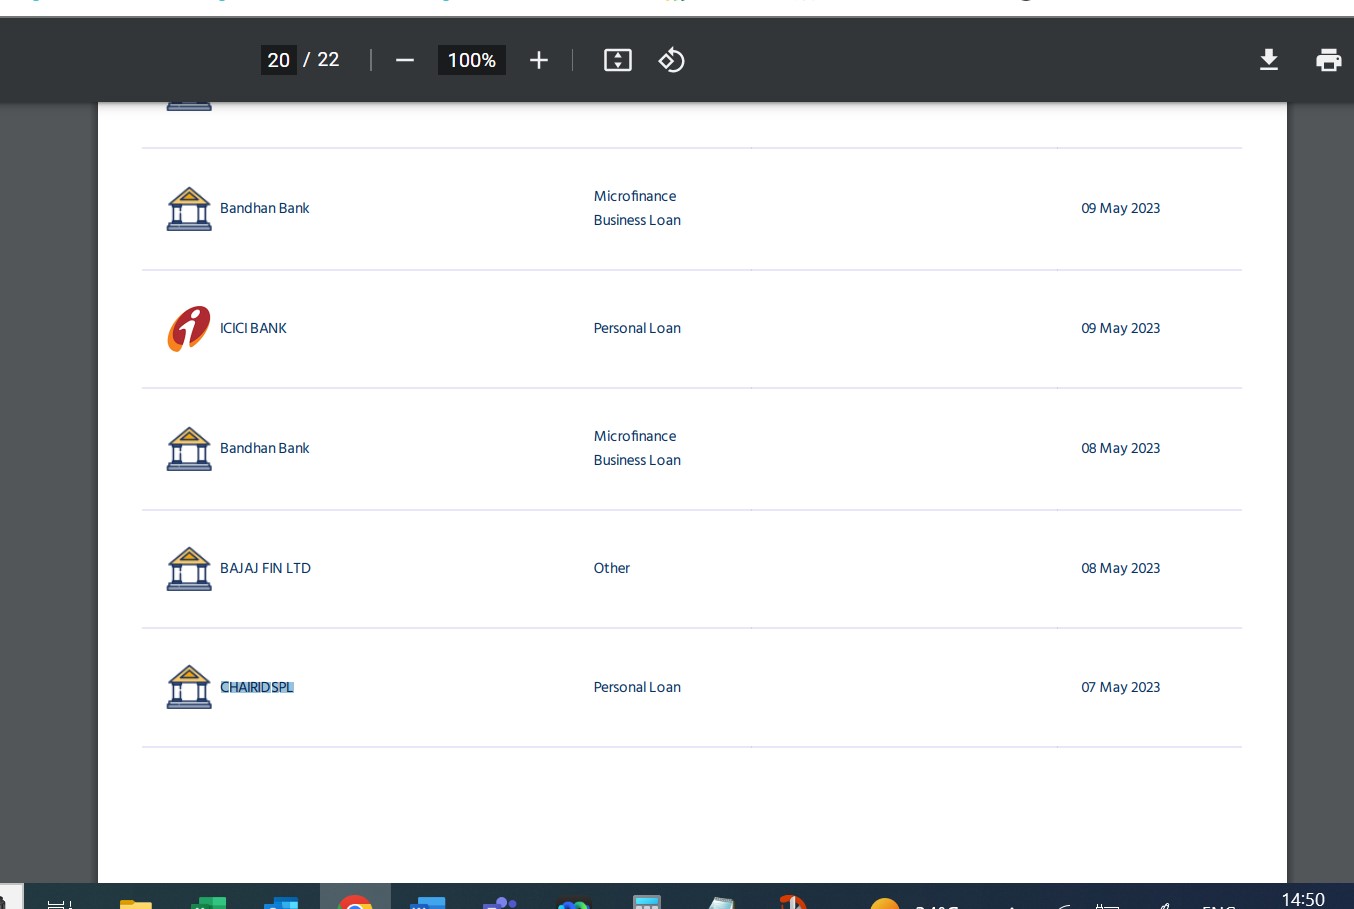Click the bank icon in the 09 May Bandhan row
The height and width of the screenshot is (909, 1354).
(x=189, y=209)
